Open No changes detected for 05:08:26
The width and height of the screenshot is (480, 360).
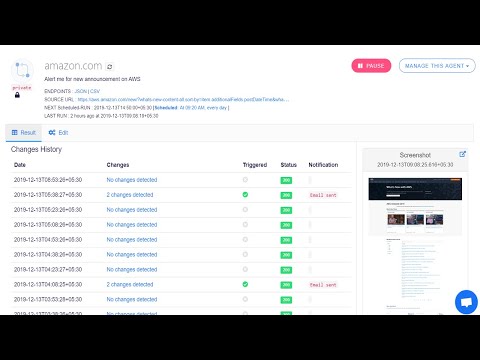click(x=132, y=225)
